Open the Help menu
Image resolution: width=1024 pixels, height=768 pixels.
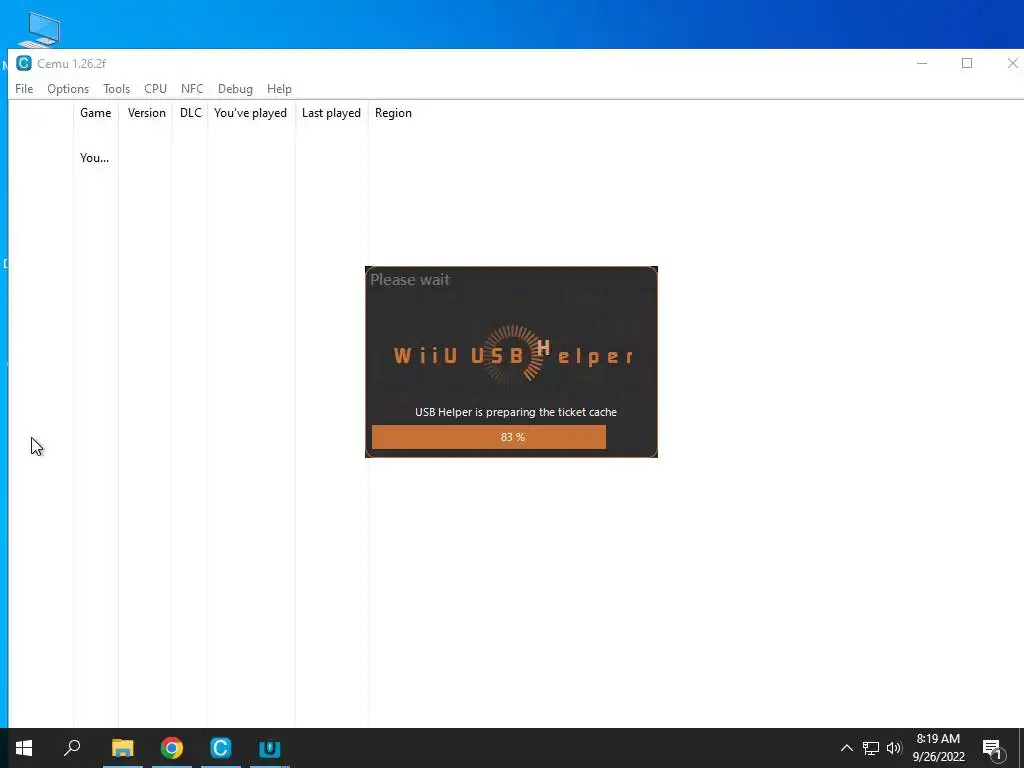click(x=279, y=89)
